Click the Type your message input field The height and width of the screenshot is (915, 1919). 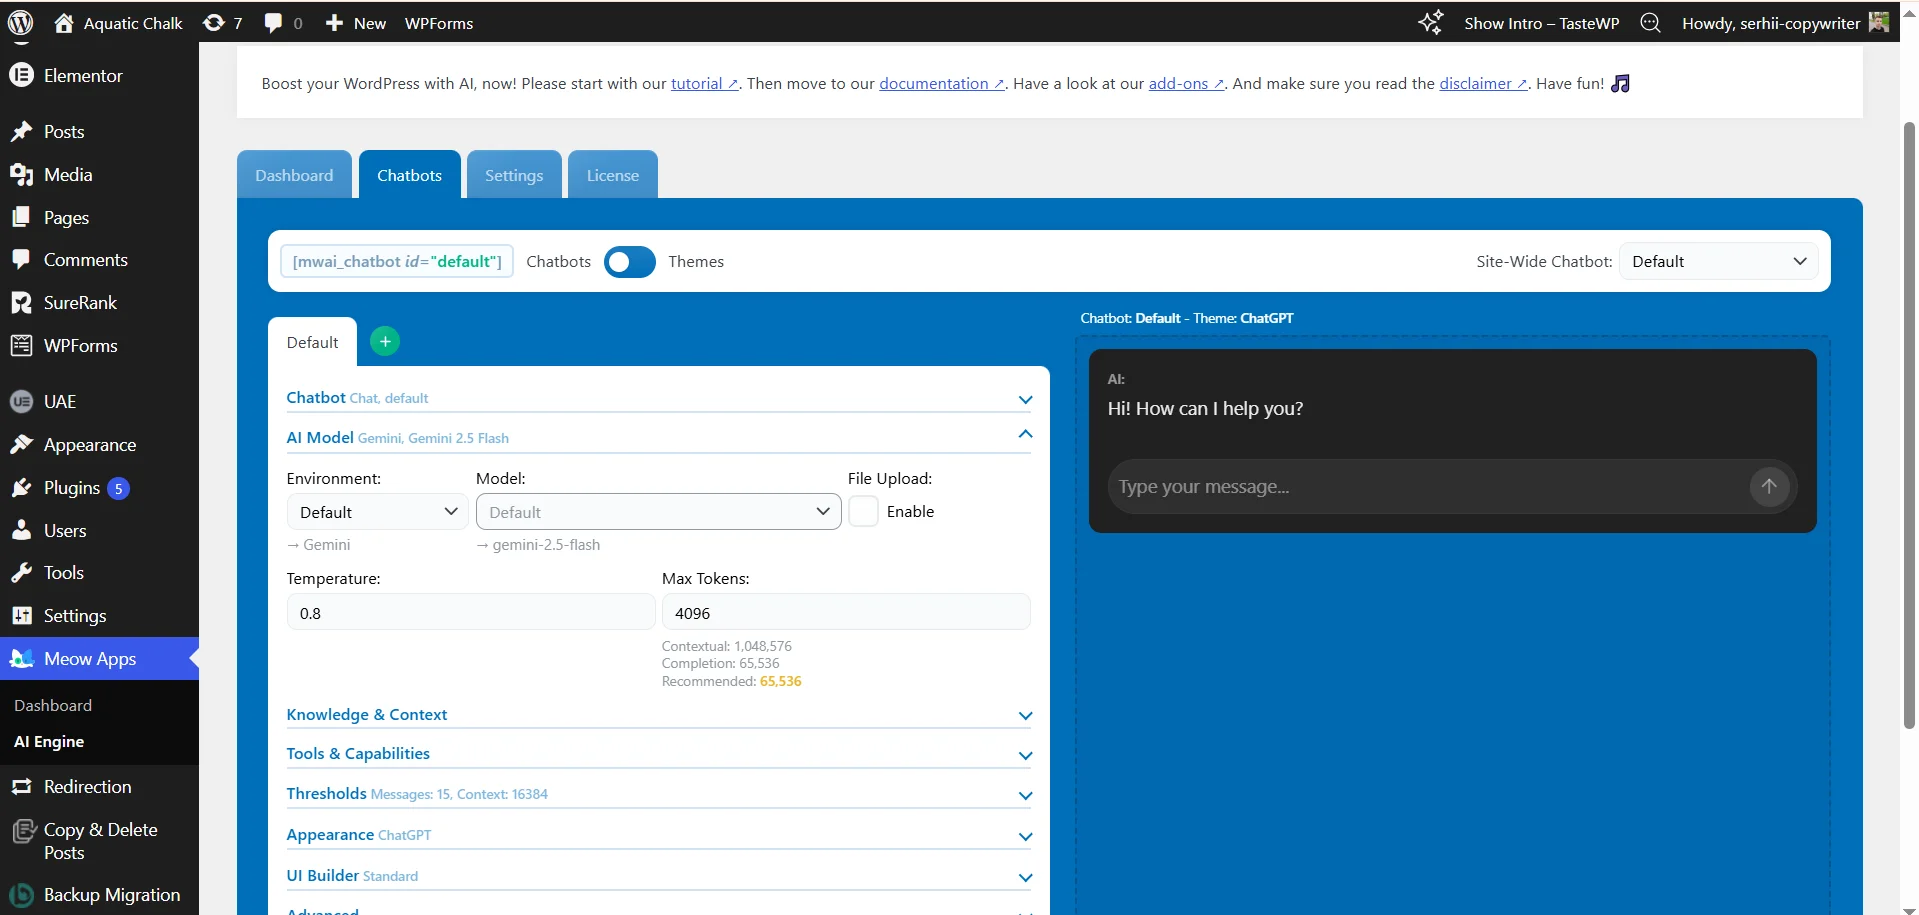click(x=1400, y=487)
